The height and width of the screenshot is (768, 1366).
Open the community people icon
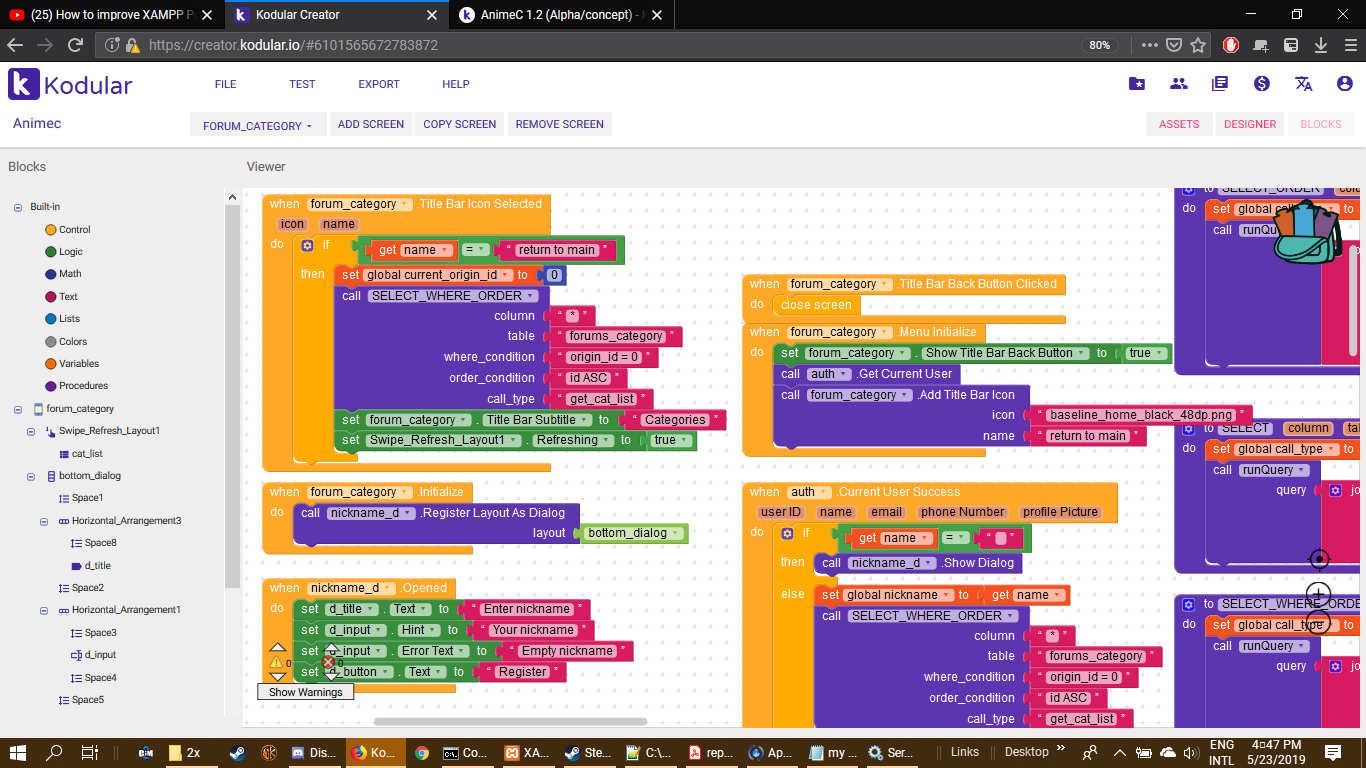tap(1179, 84)
